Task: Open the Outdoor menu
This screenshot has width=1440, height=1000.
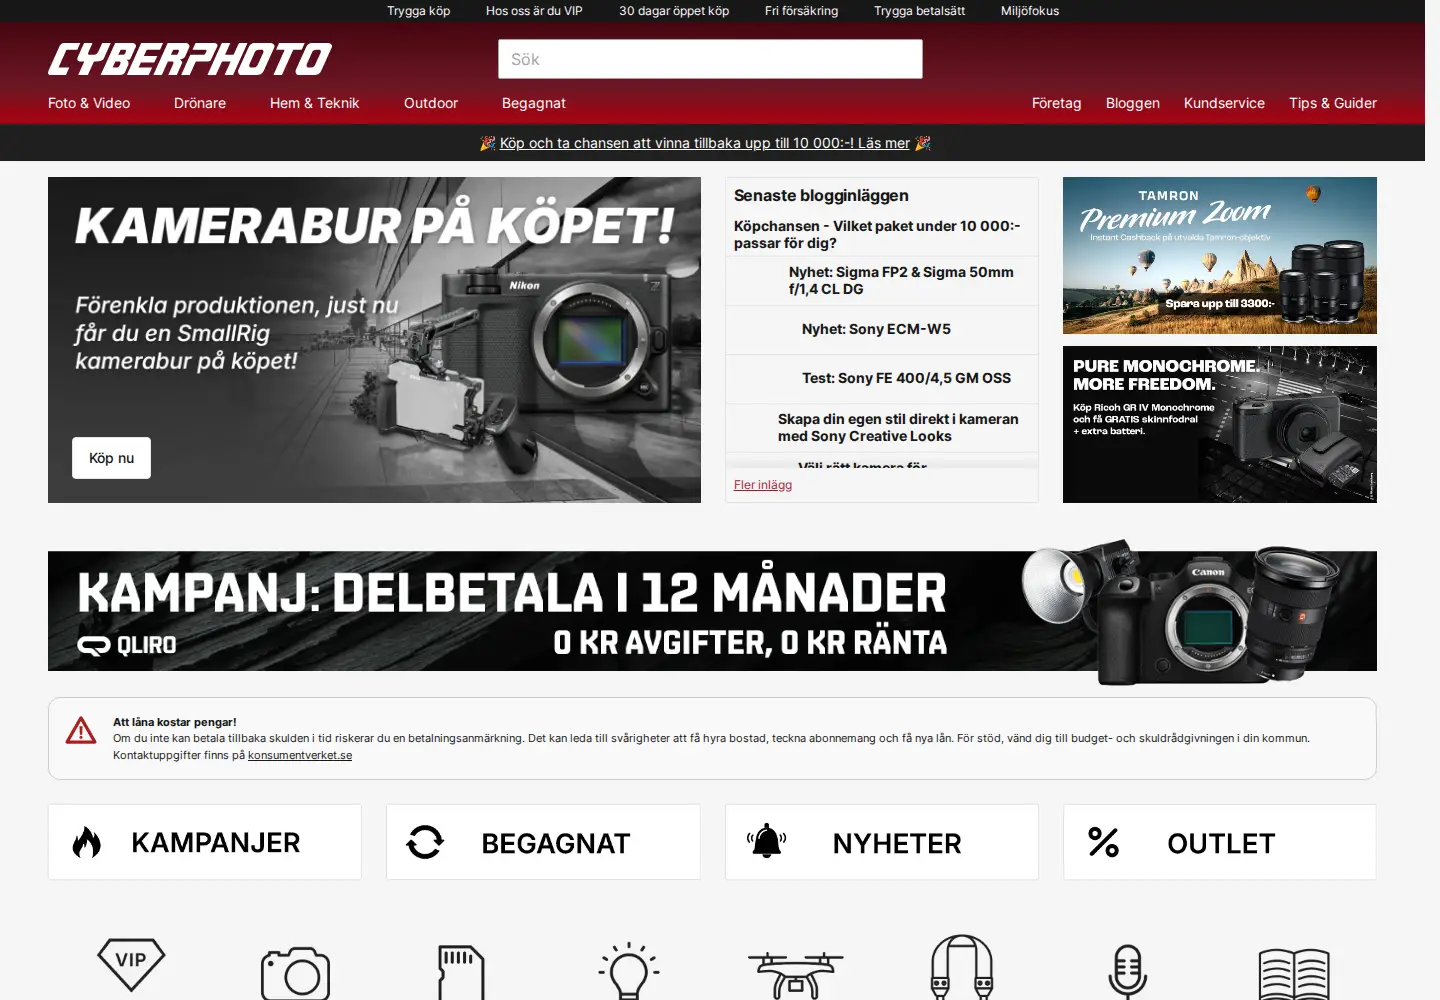Action: (x=431, y=103)
